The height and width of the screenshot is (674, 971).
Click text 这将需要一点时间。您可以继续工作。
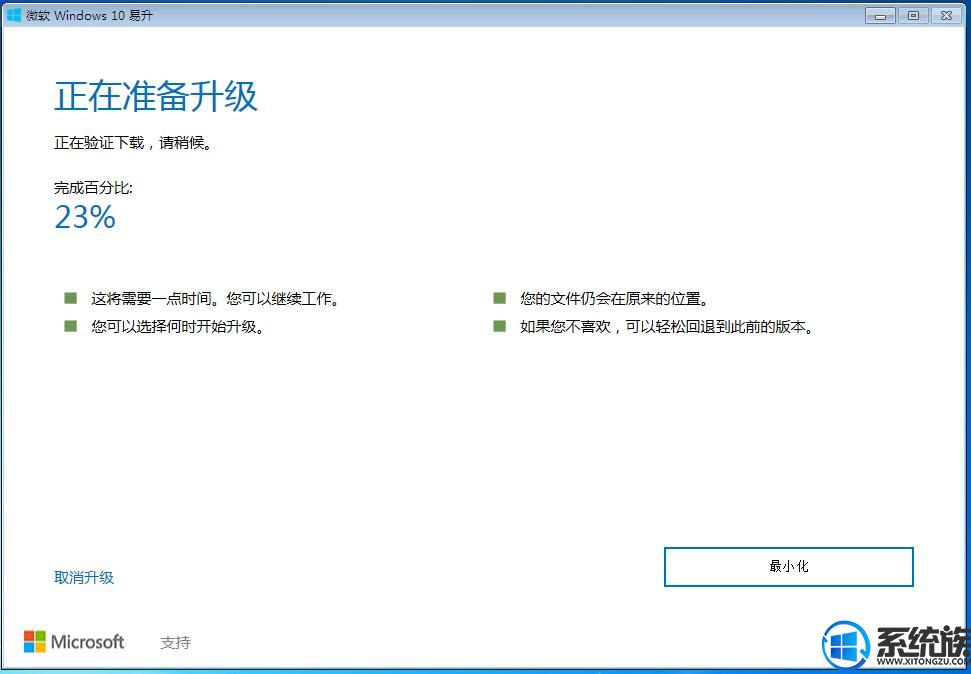click(216, 299)
